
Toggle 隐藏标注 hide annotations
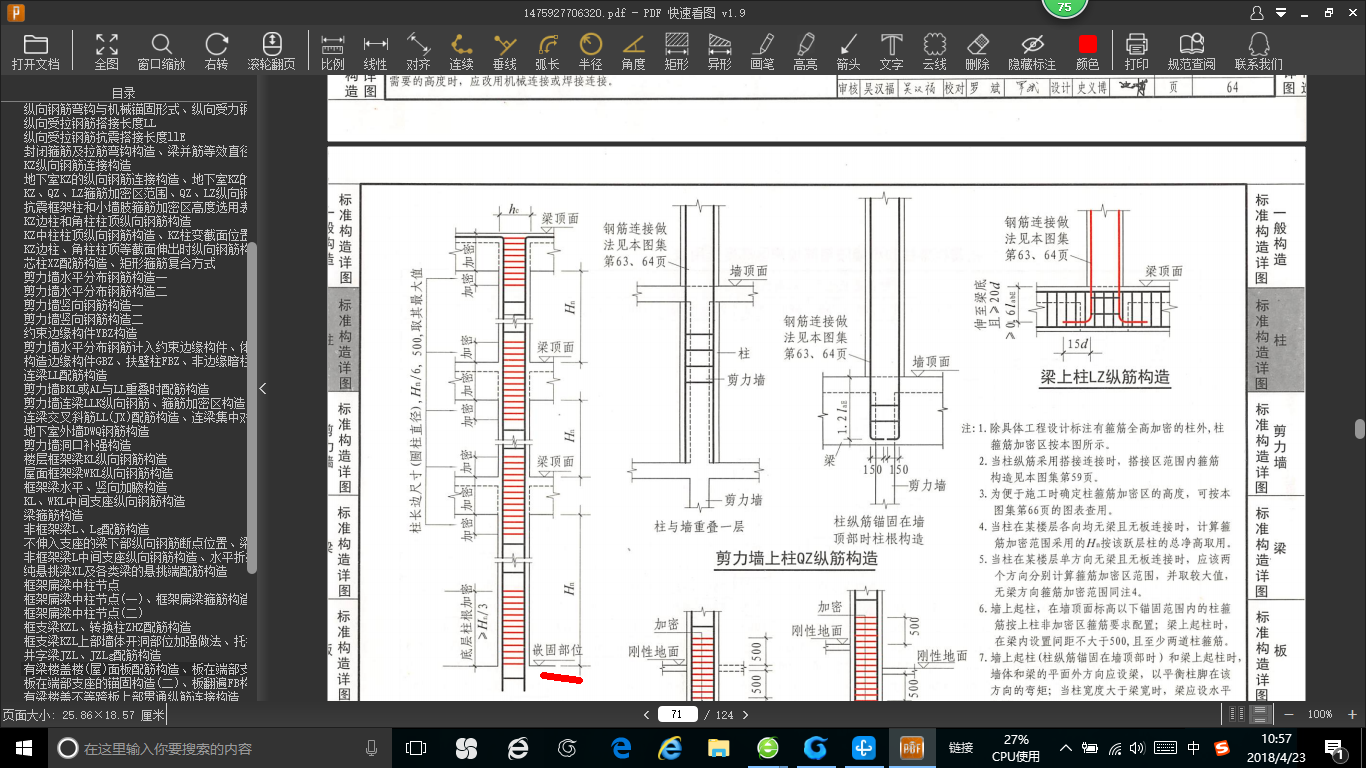(x=1032, y=51)
